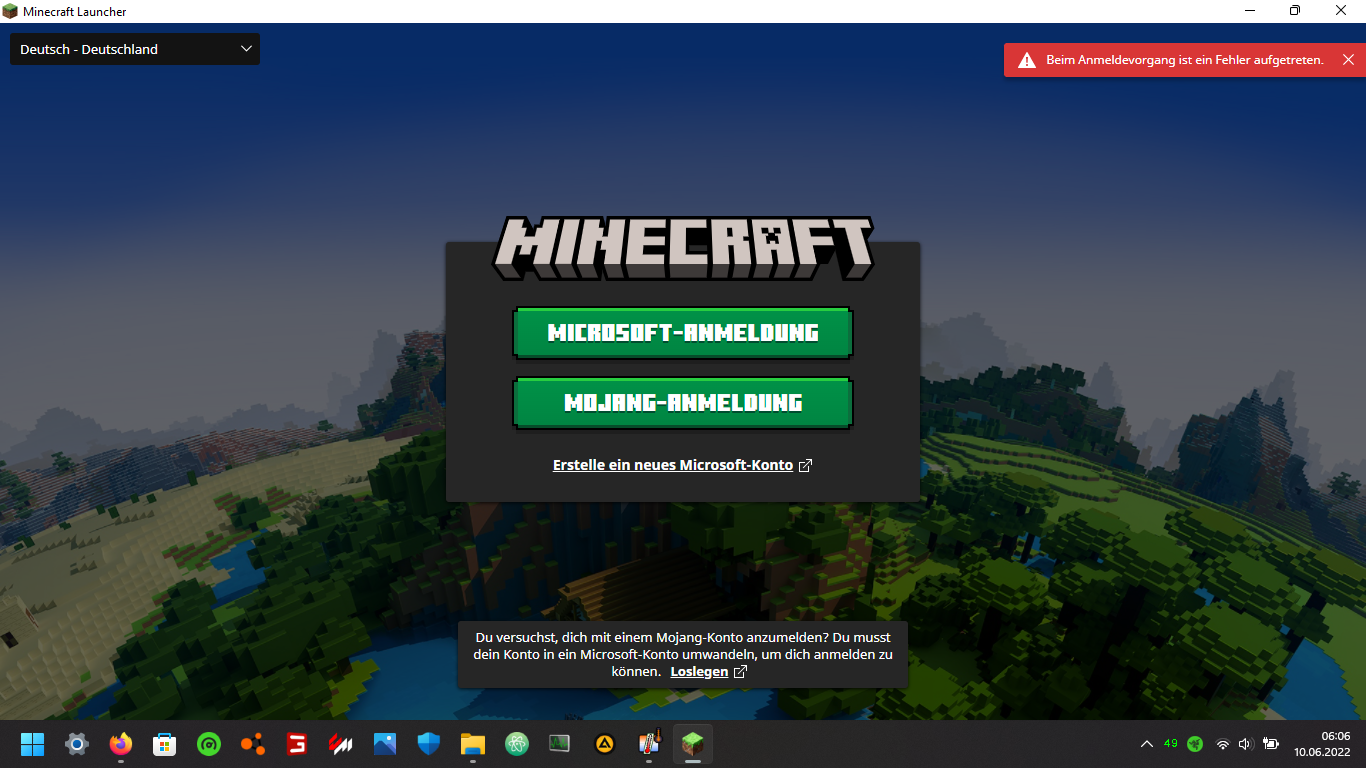
Task: Launch the red striped AMD-style app on the taskbar
Action: [x=341, y=744]
